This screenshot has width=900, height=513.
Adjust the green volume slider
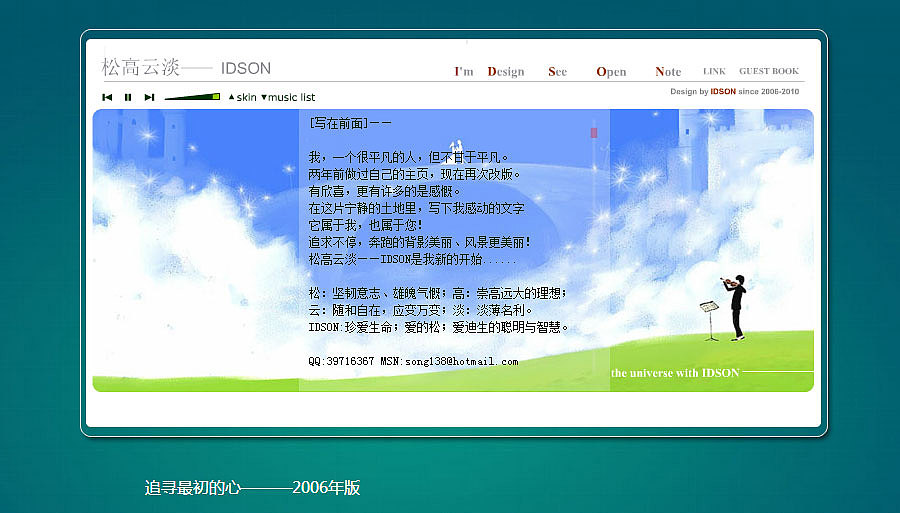click(x=192, y=97)
